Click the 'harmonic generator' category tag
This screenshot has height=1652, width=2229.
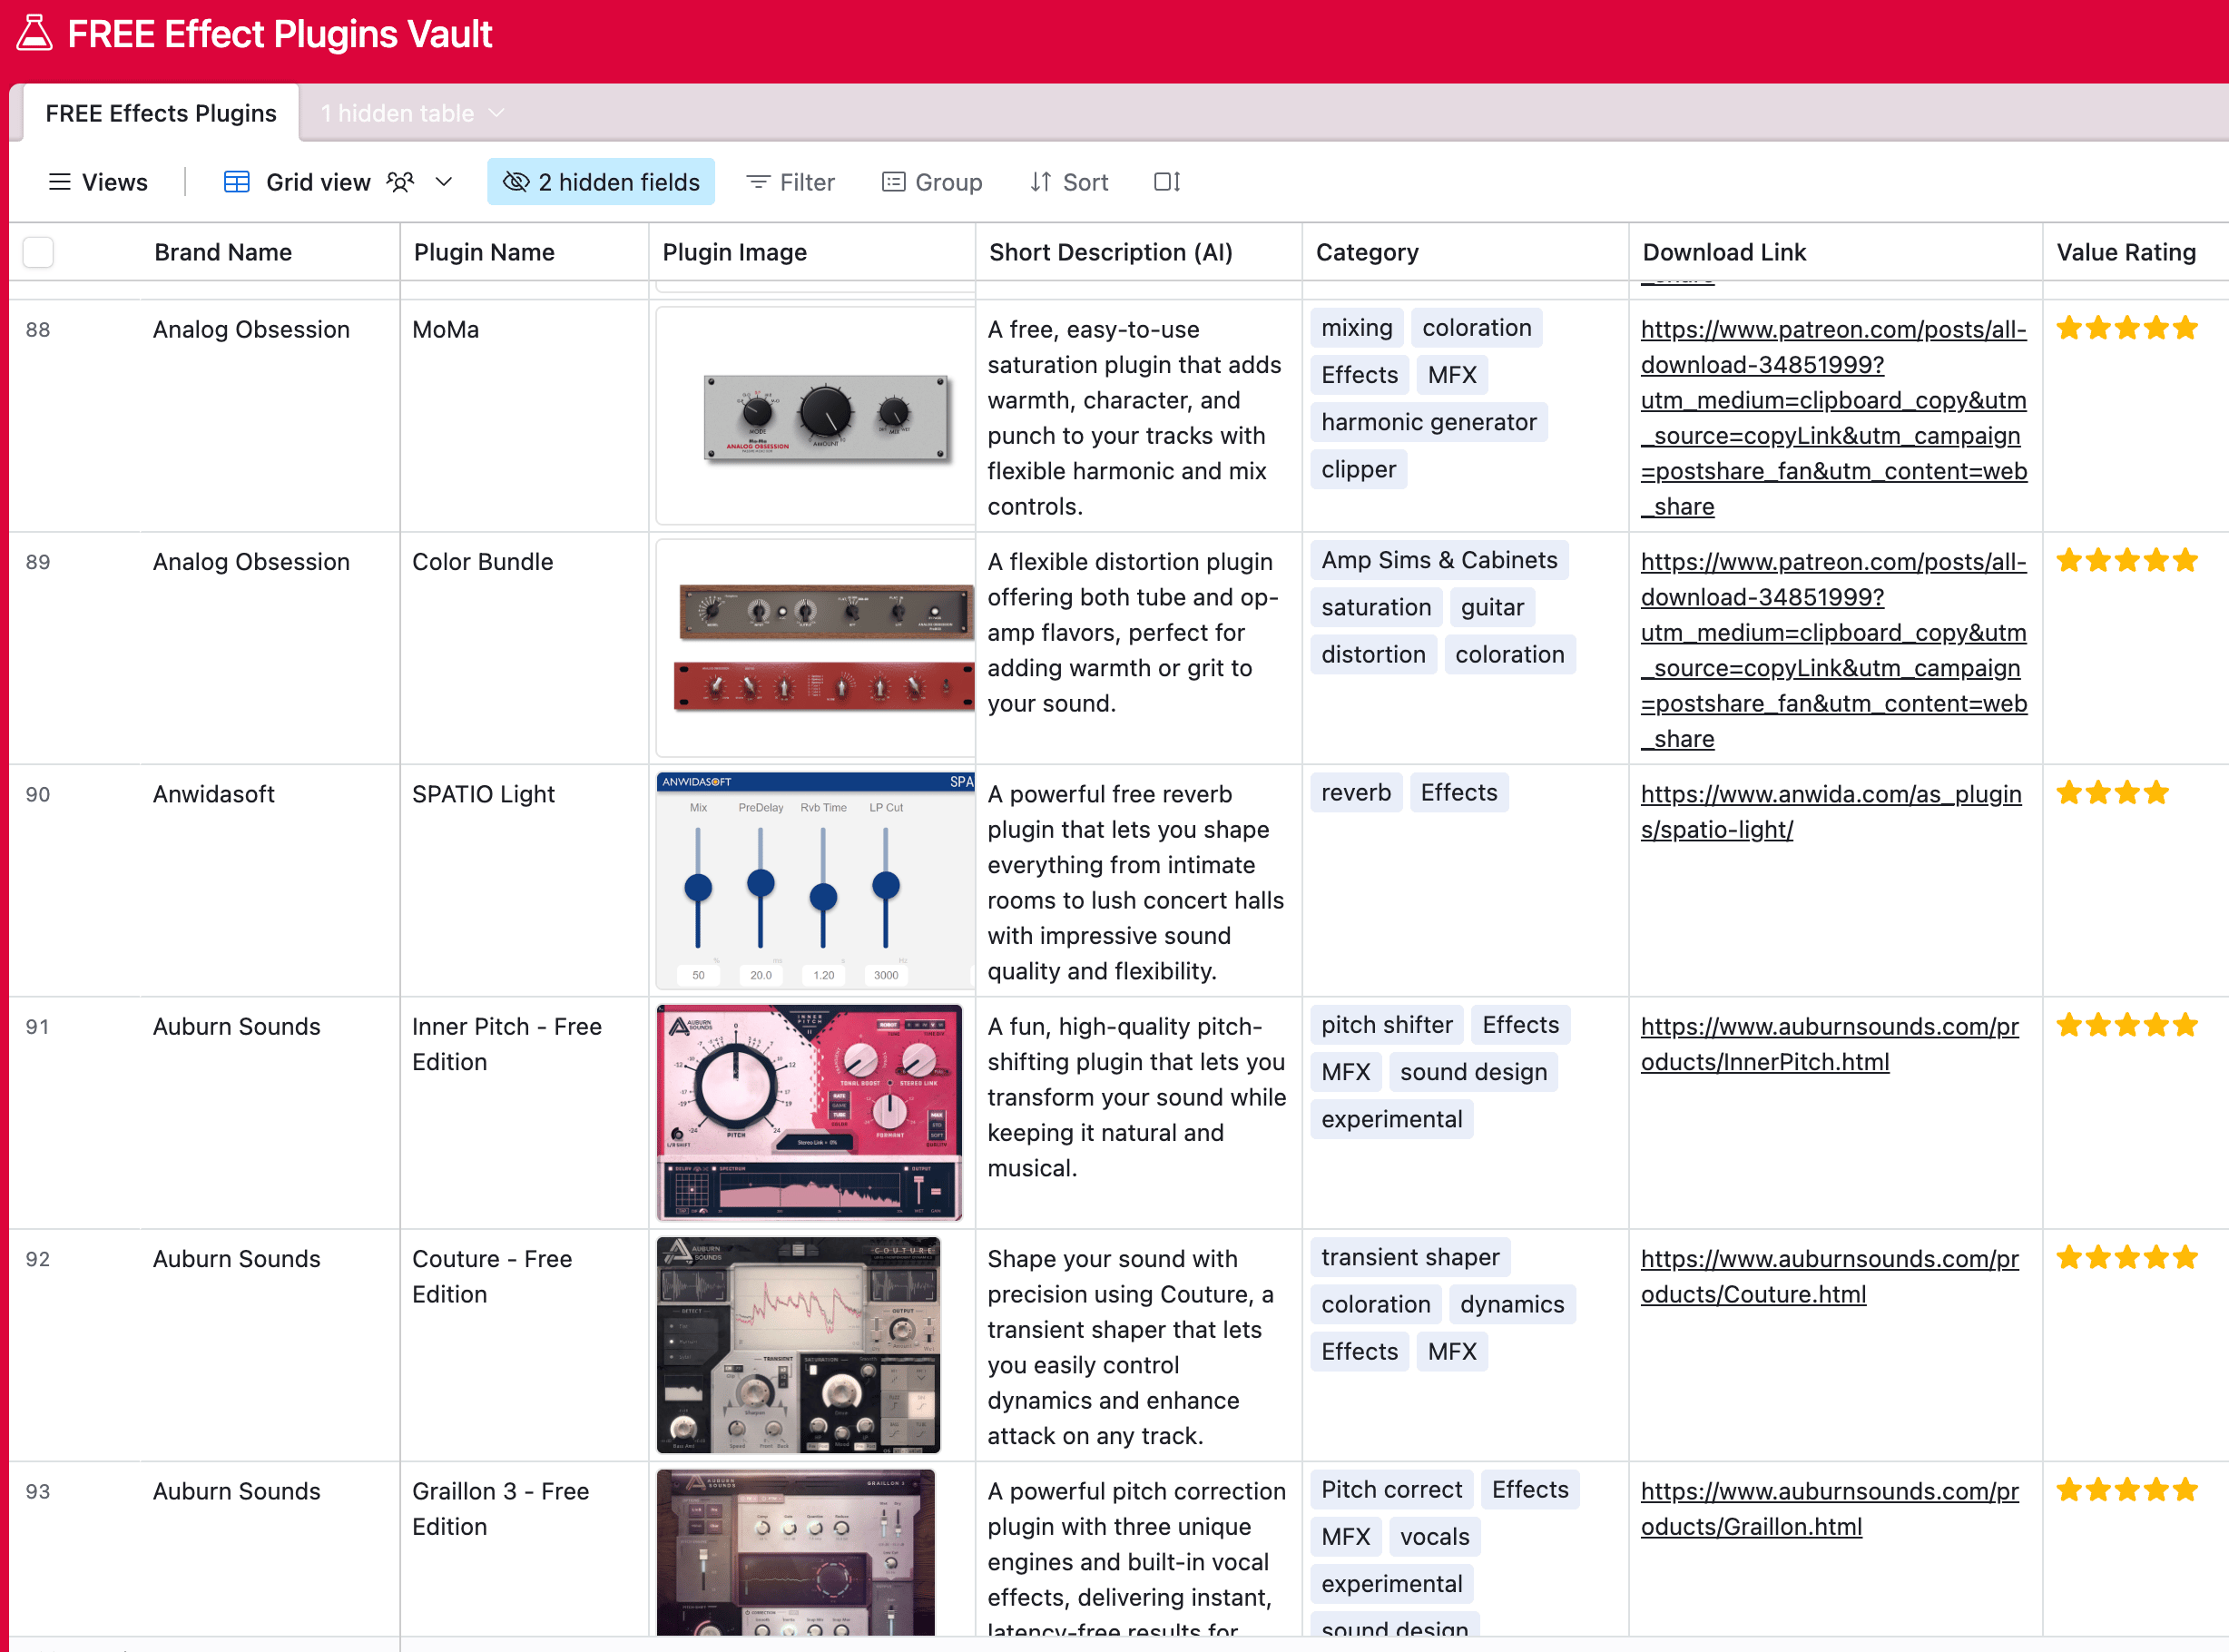click(1428, 422)
